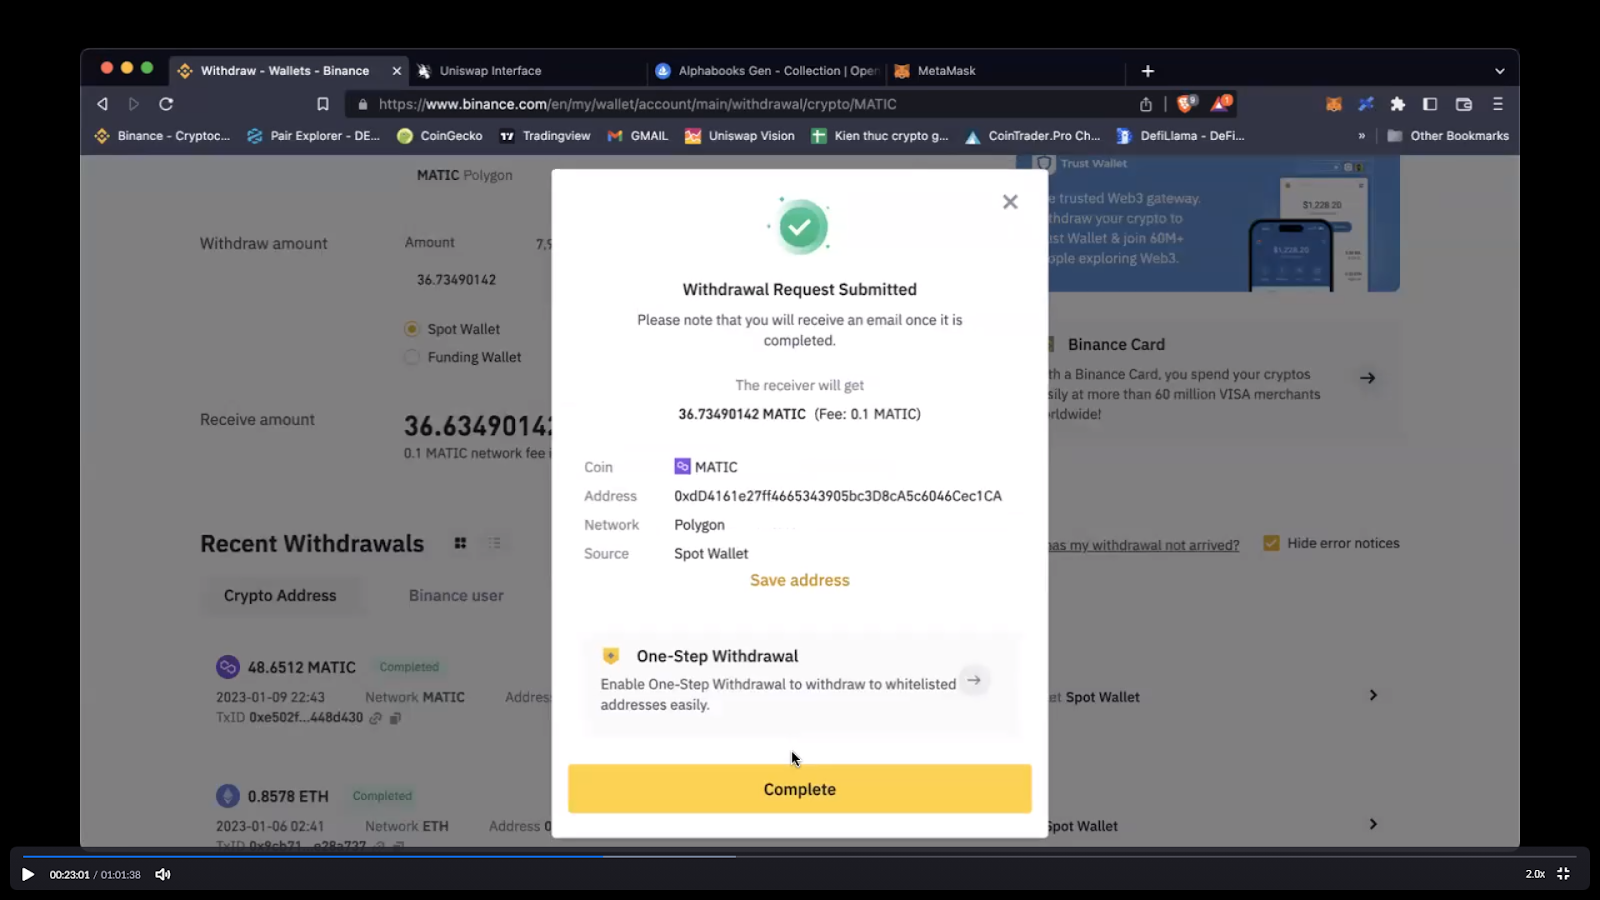Copy TxID 0xe502f...448d430
The height and width of the screenshot is (900, 1600).
click(395, 718)
